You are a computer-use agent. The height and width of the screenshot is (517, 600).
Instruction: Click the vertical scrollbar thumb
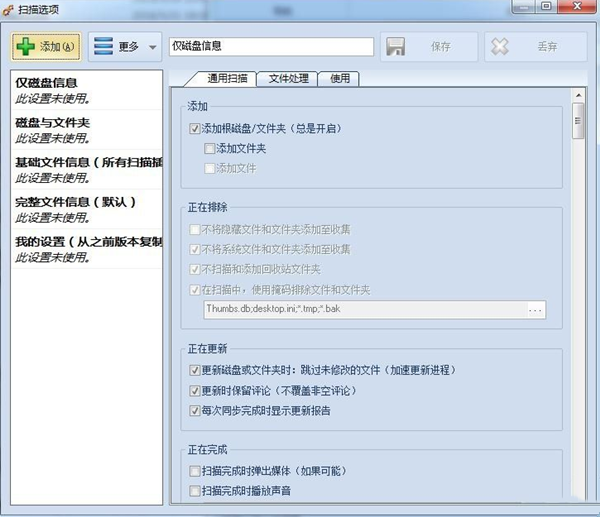(x=578, y=121)
